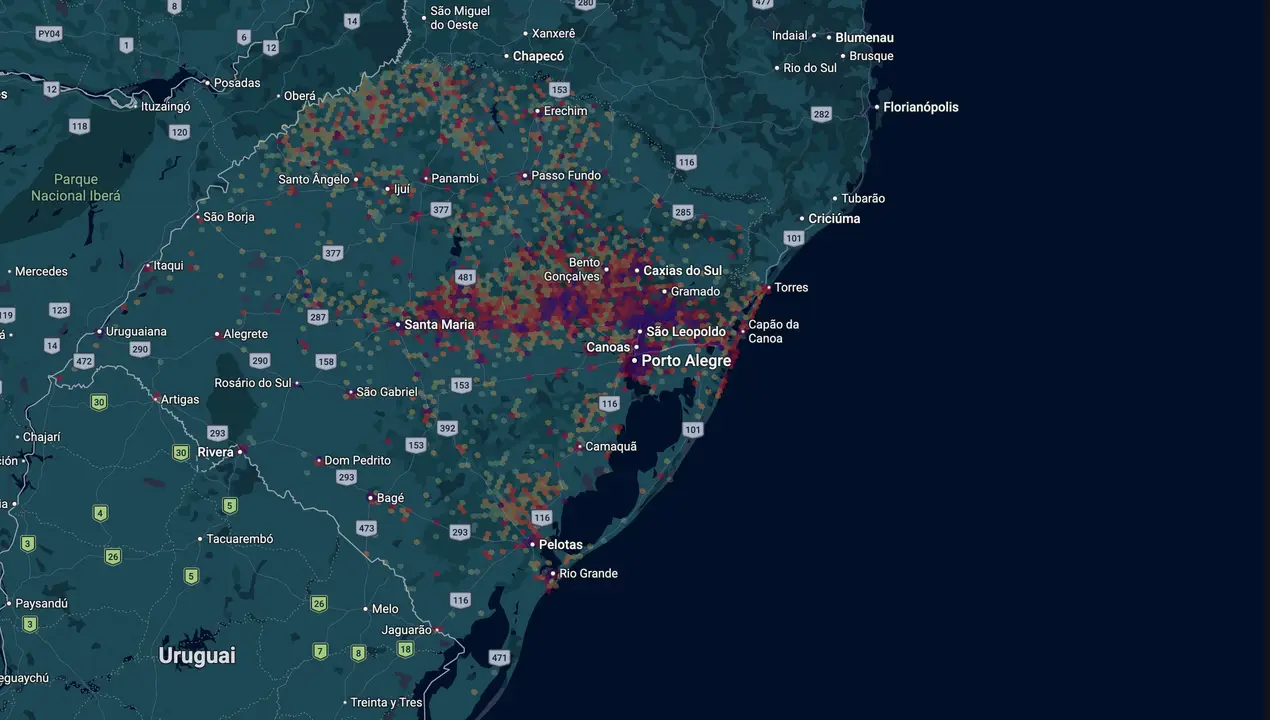Click the Treinta y Tres label

[x=386, y=702]
